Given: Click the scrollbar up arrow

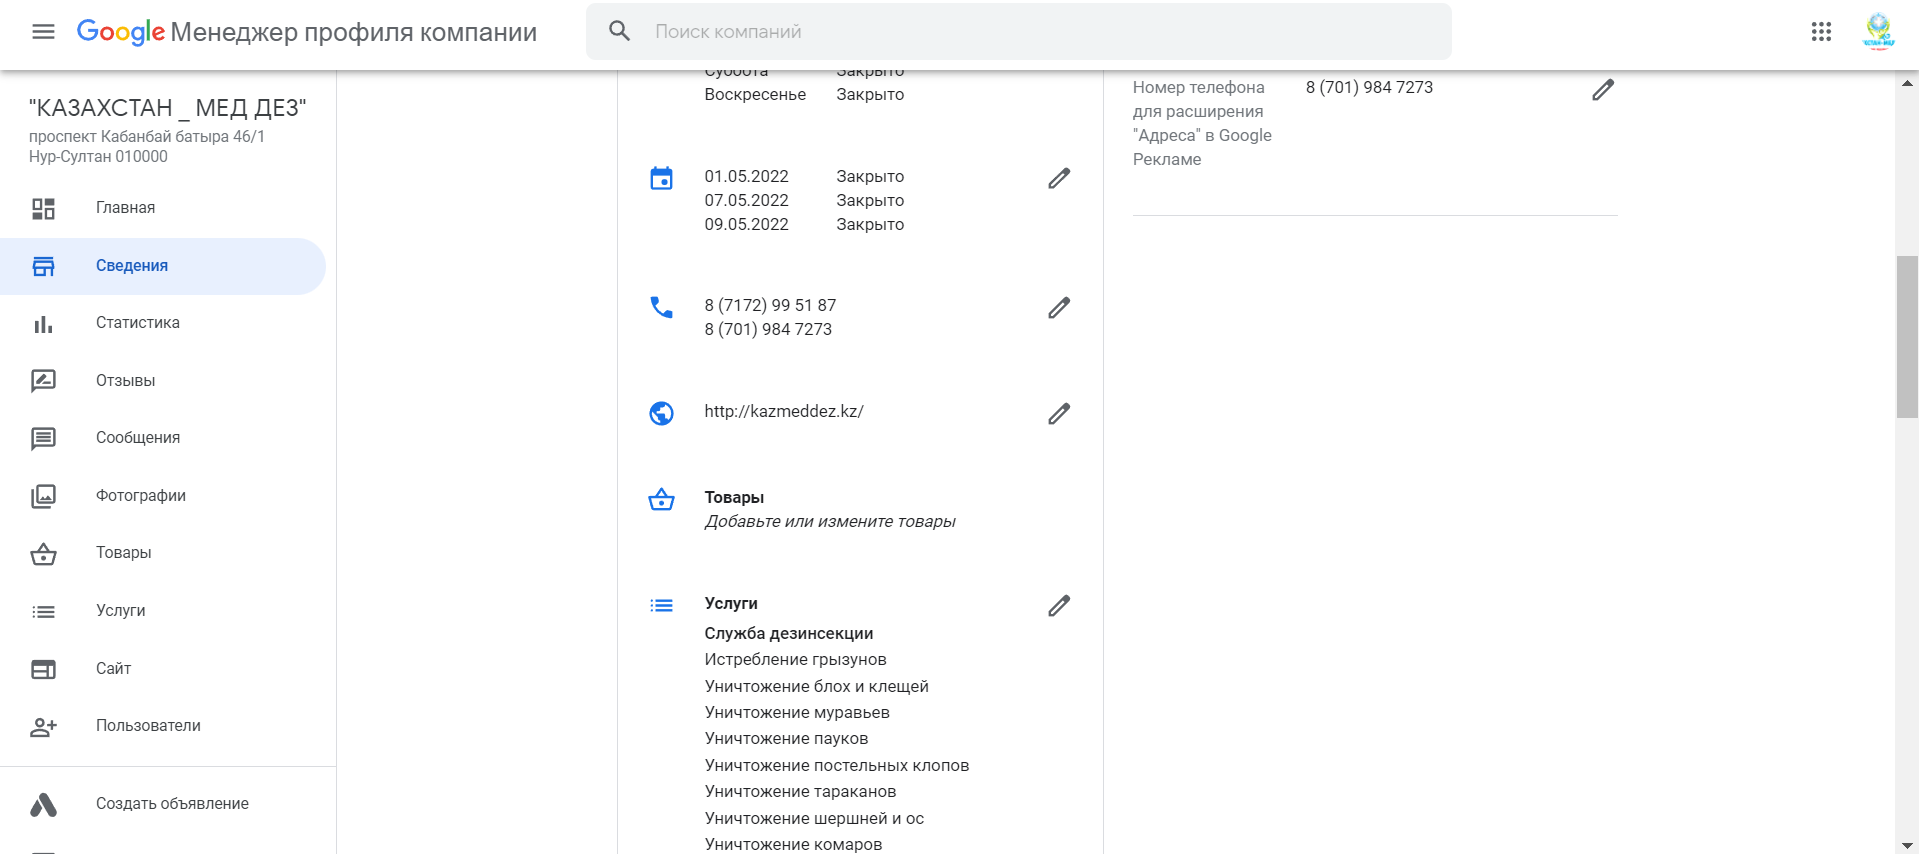Looking at the screenshot, I should click(x=1907, y=84).
